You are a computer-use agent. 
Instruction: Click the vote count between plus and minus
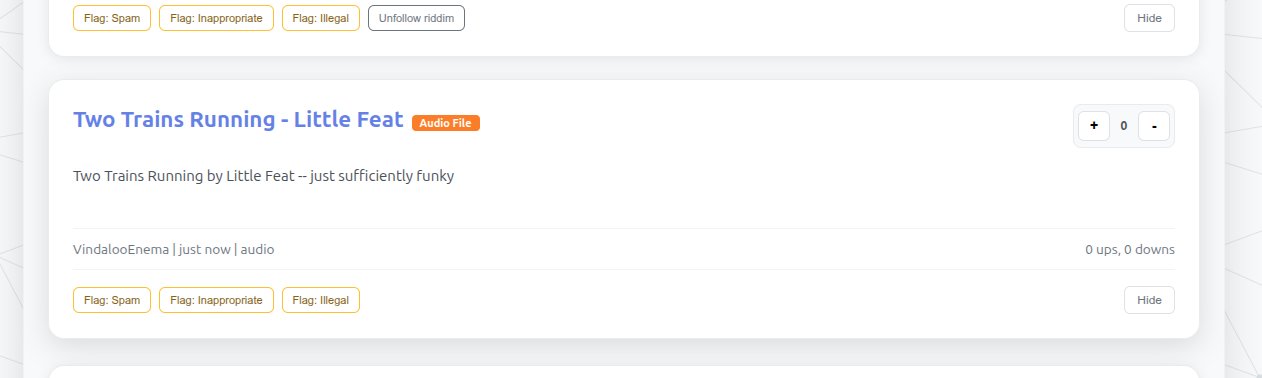pyautogui.click(x=1124, y=126)
